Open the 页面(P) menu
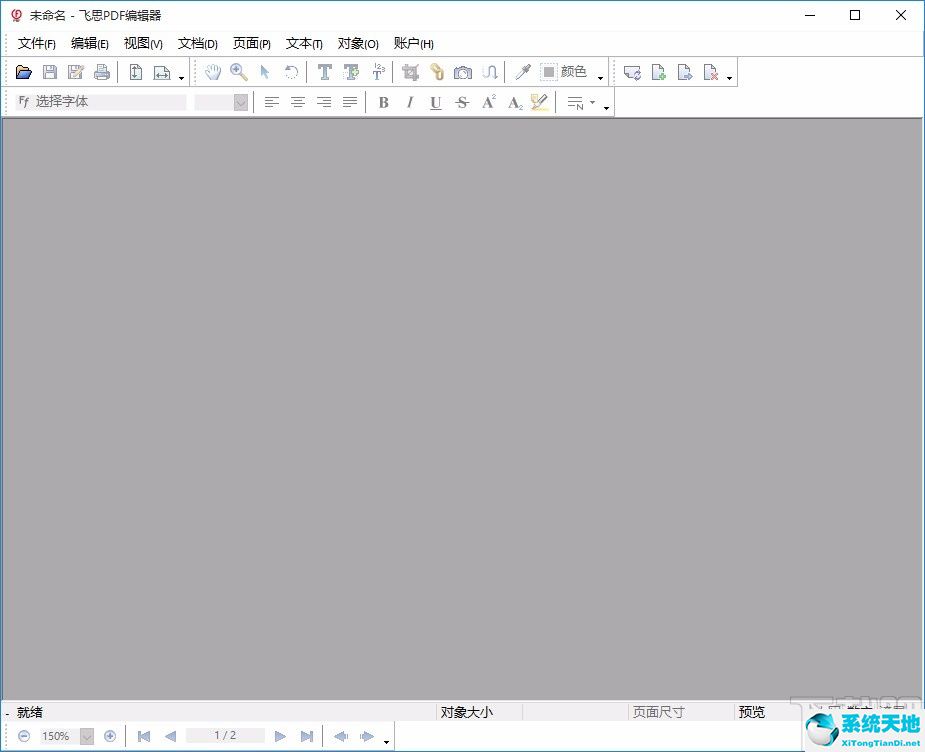925x752 pixels. click(x=251, y=43)
